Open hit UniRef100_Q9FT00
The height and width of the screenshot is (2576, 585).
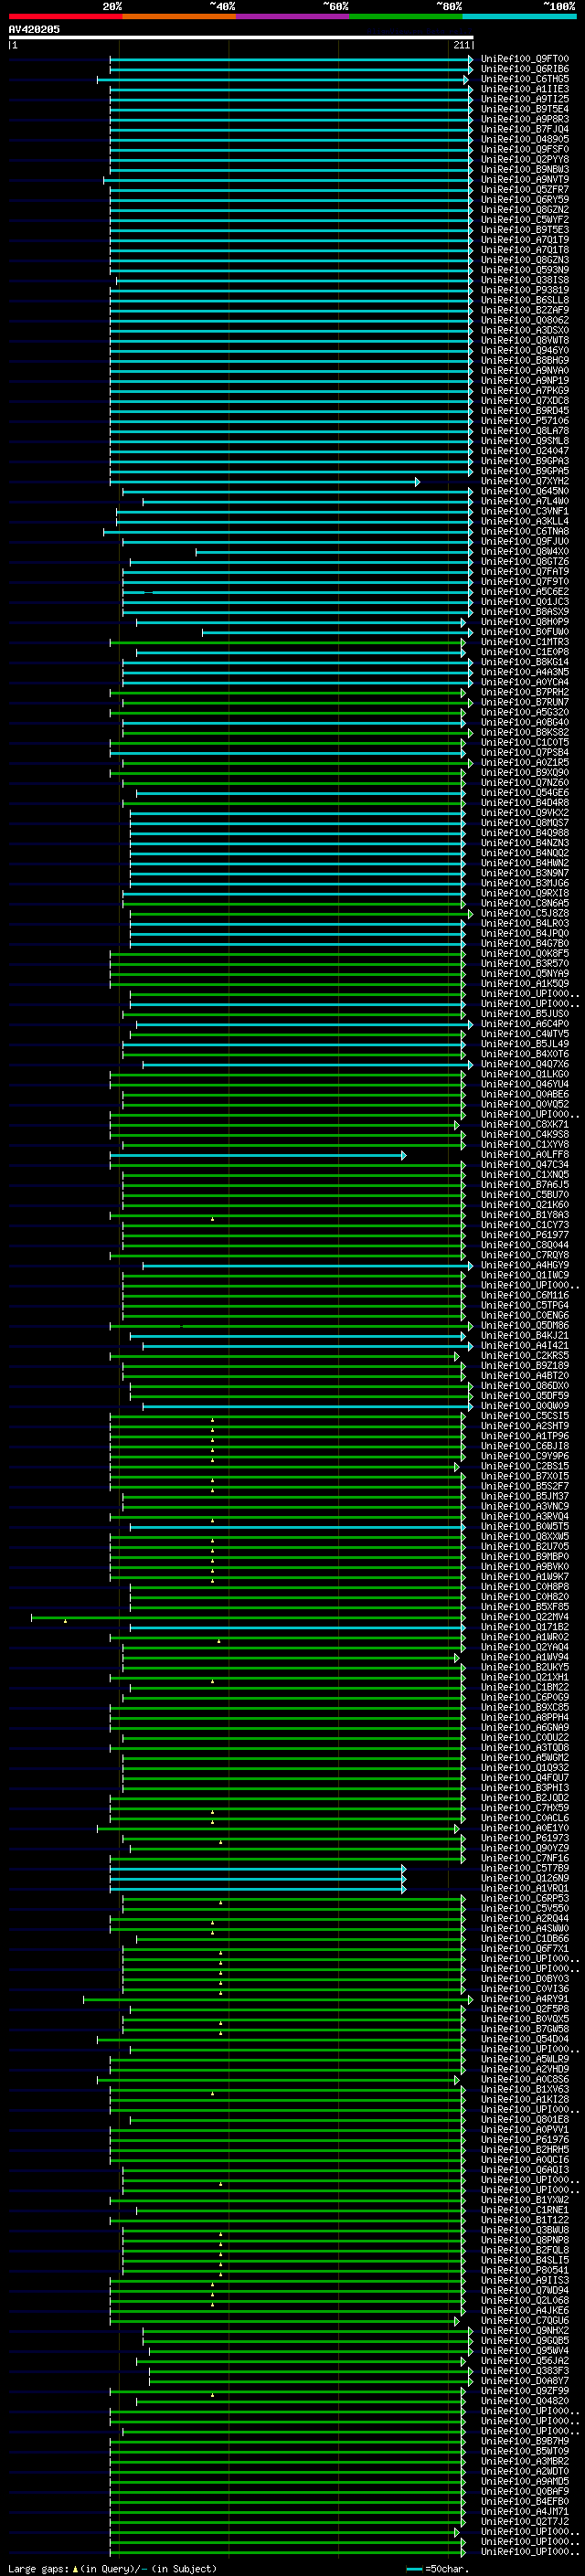pyautogui.click(x=525, y=59)
